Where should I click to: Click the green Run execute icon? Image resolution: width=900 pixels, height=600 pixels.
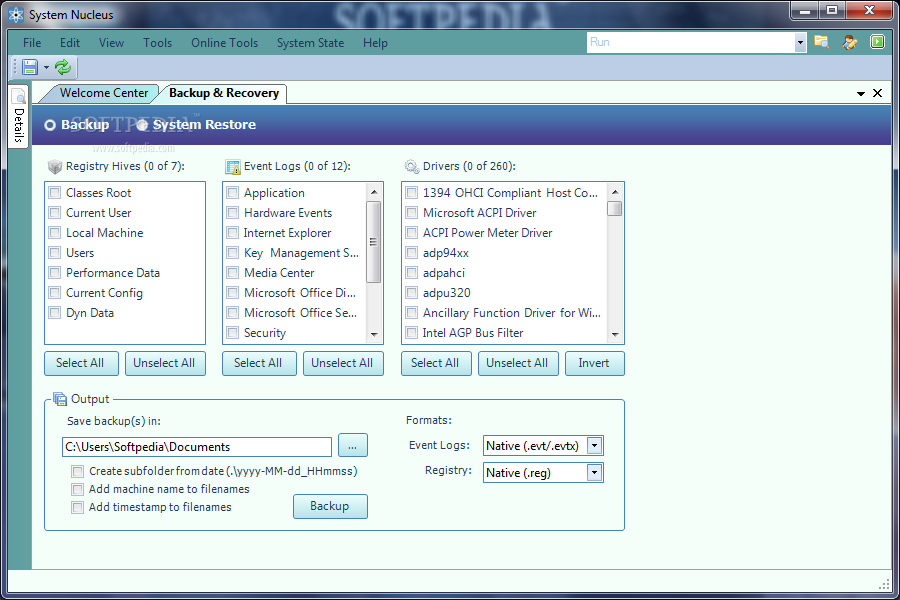877,42
